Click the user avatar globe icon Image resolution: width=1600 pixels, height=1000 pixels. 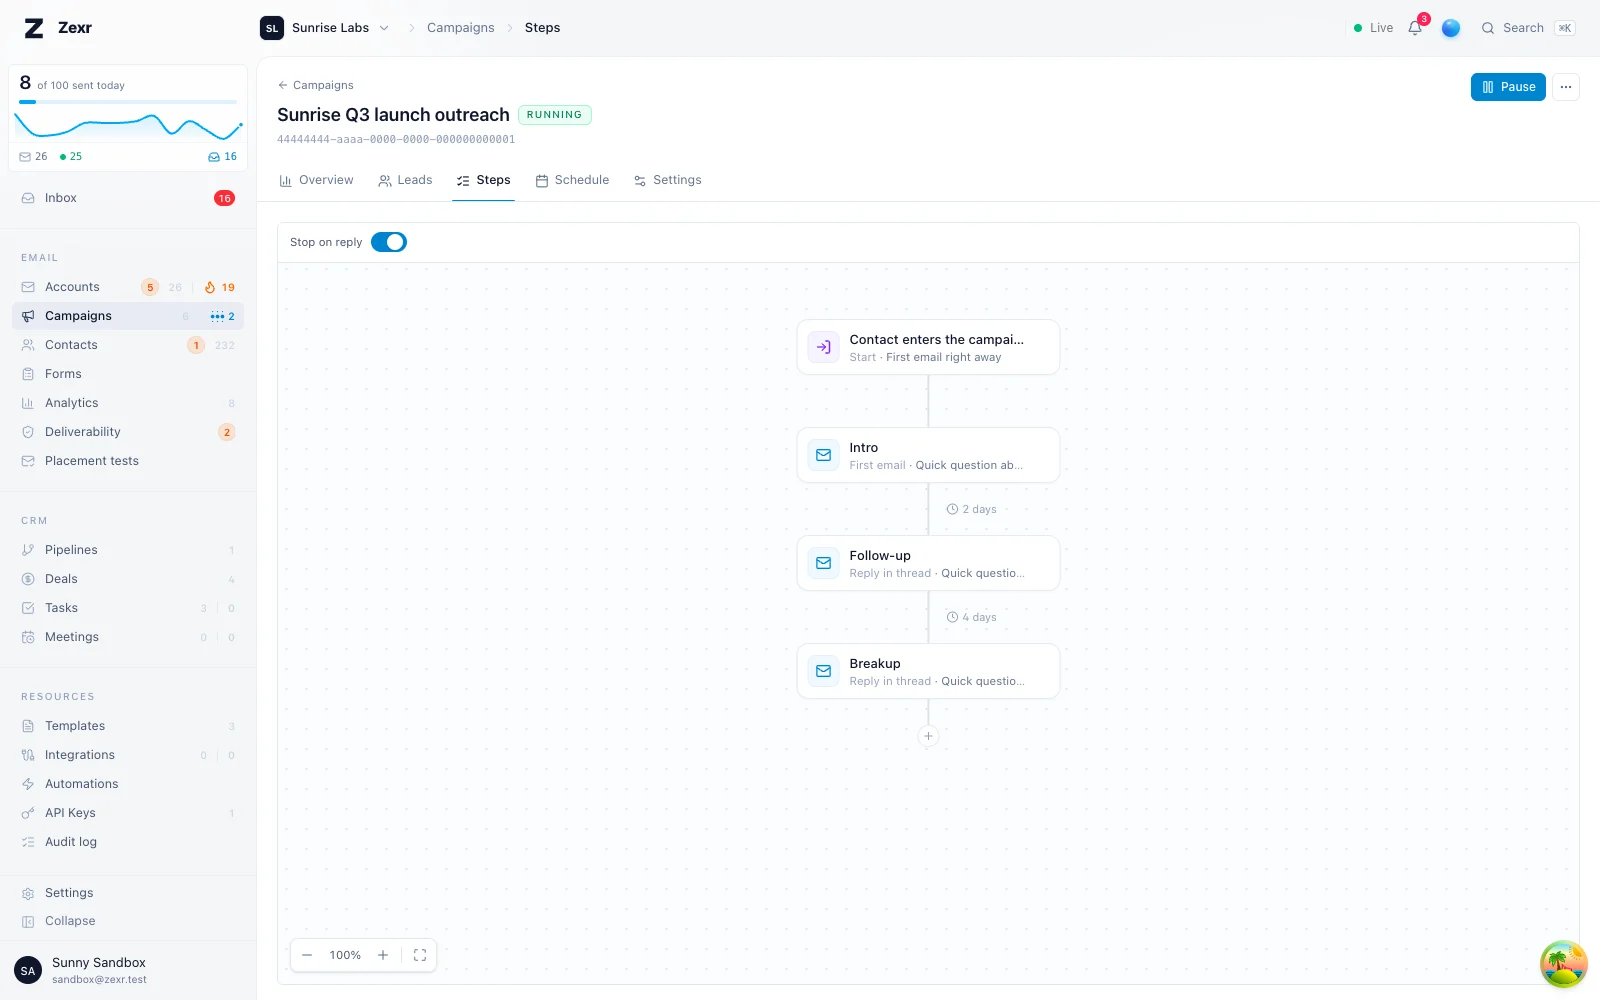click(1451, 28)
